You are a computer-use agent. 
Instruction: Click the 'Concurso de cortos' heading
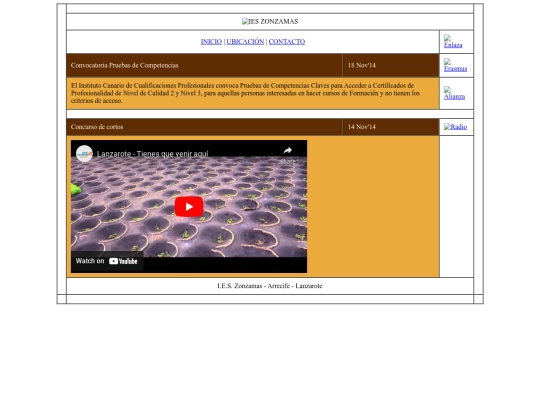(97, 127)
